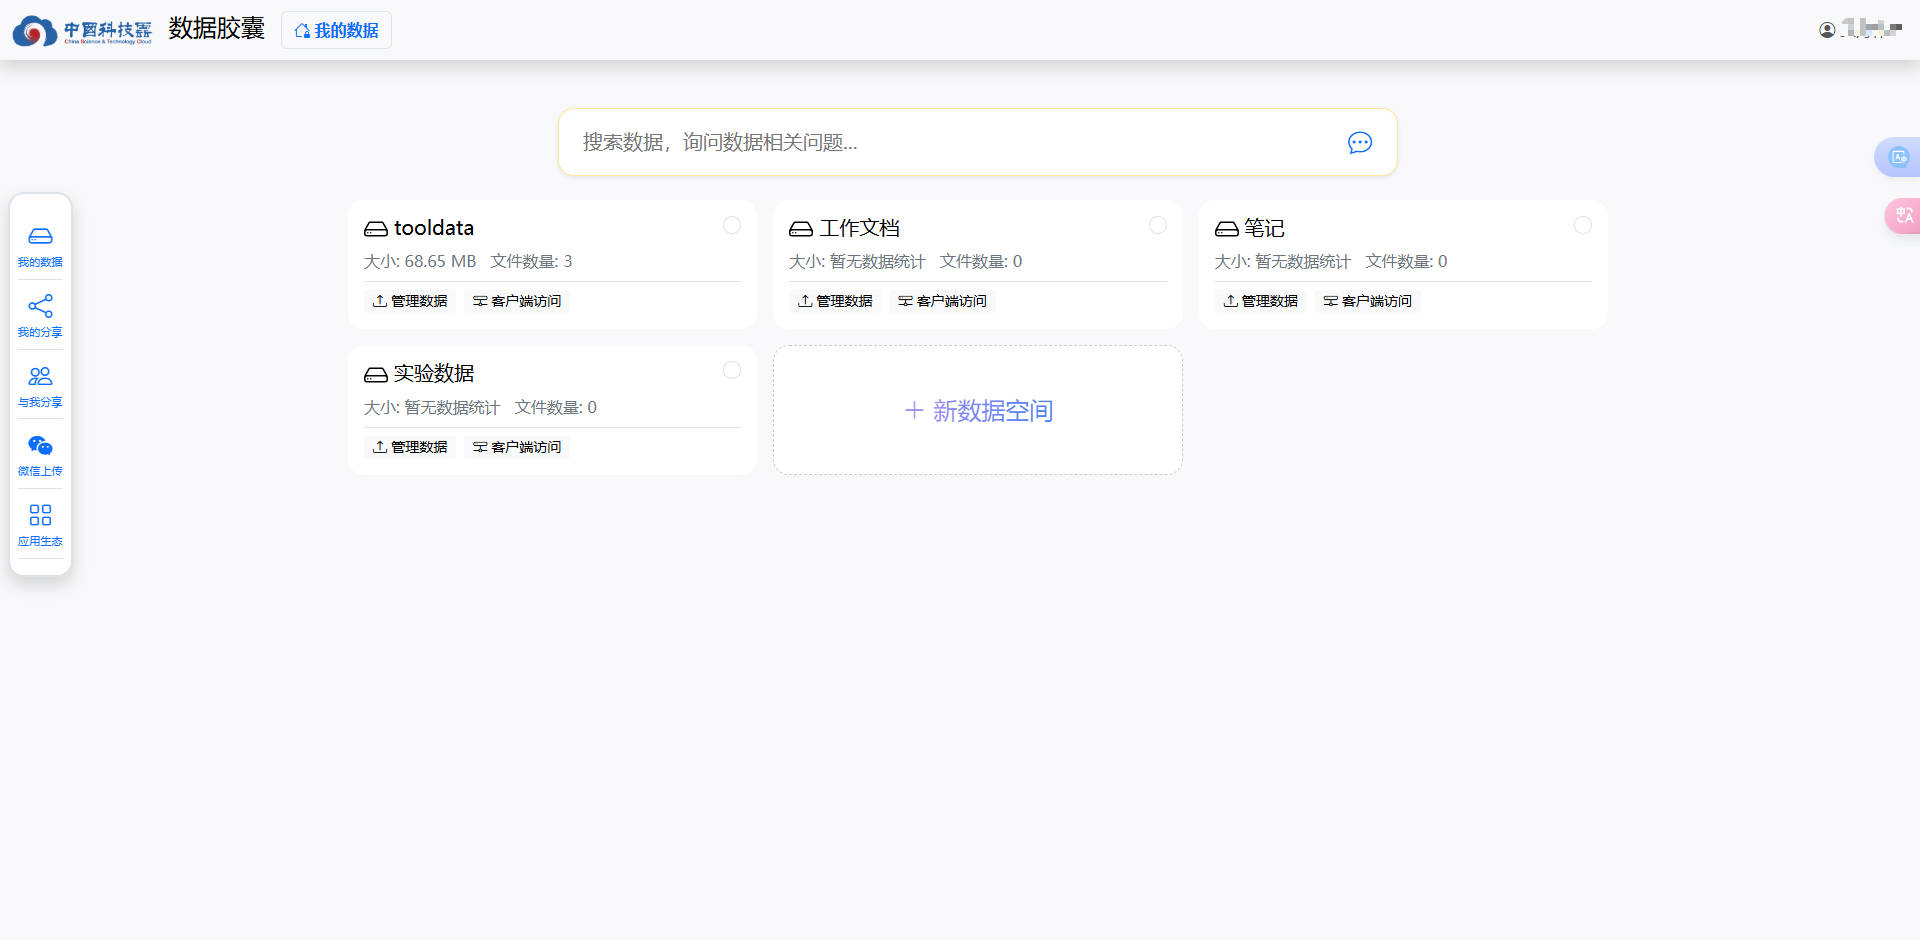Open the 微信上传 WeChat icon
The image size is (1920, 940).
40,446
